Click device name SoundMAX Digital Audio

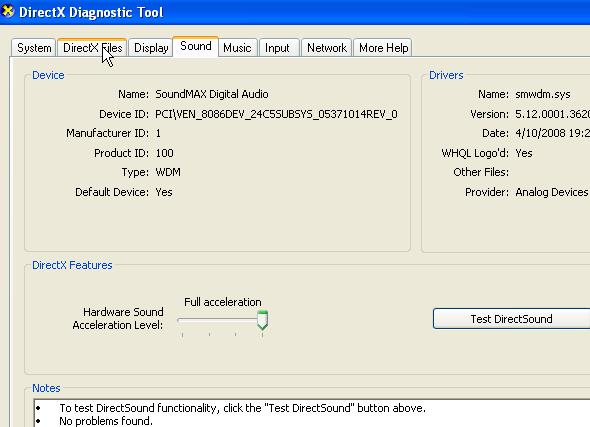(x=212, y=94)
